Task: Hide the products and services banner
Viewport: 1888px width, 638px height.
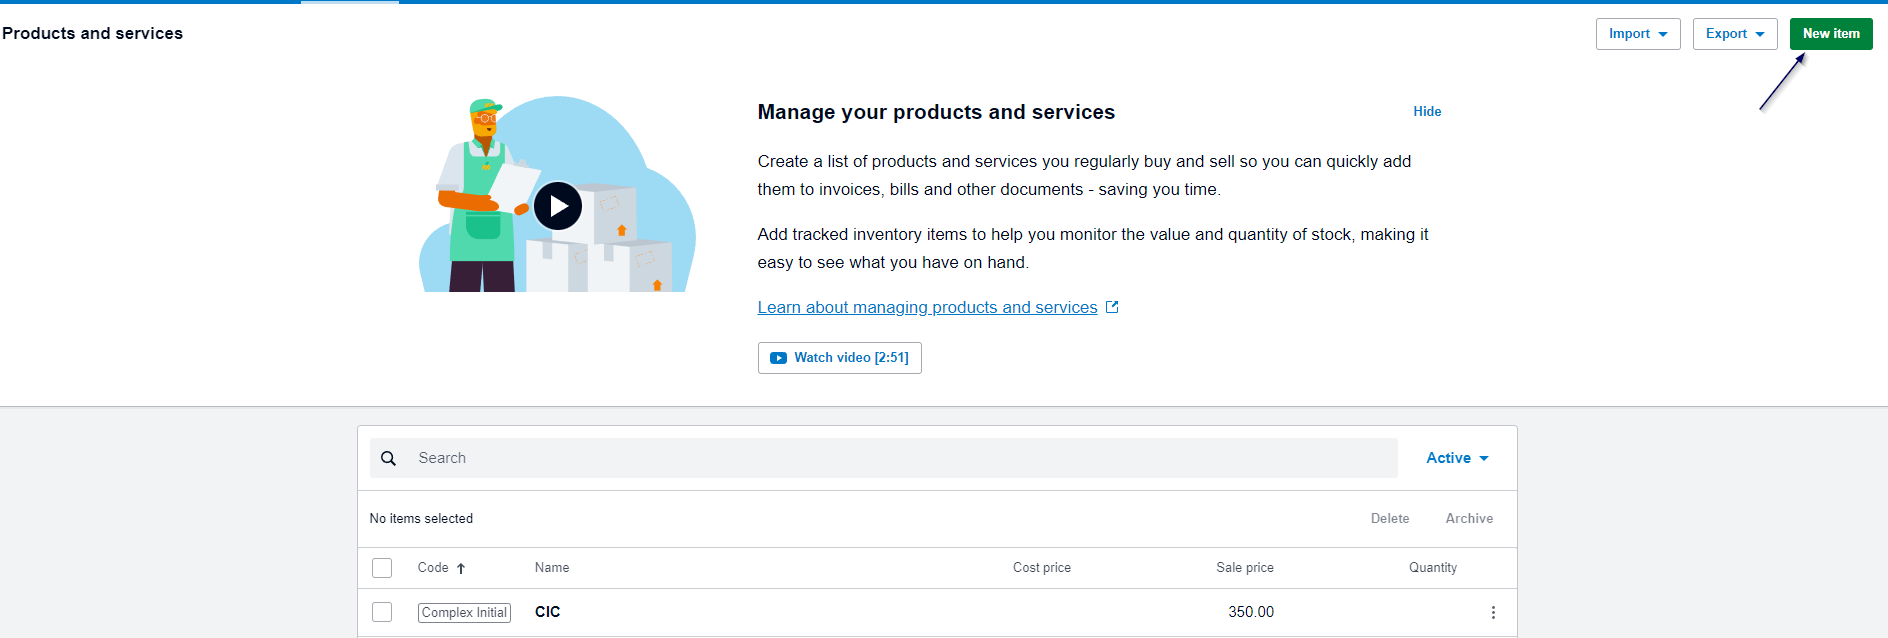Action: pyautogui.click(x=1426, y=111)
